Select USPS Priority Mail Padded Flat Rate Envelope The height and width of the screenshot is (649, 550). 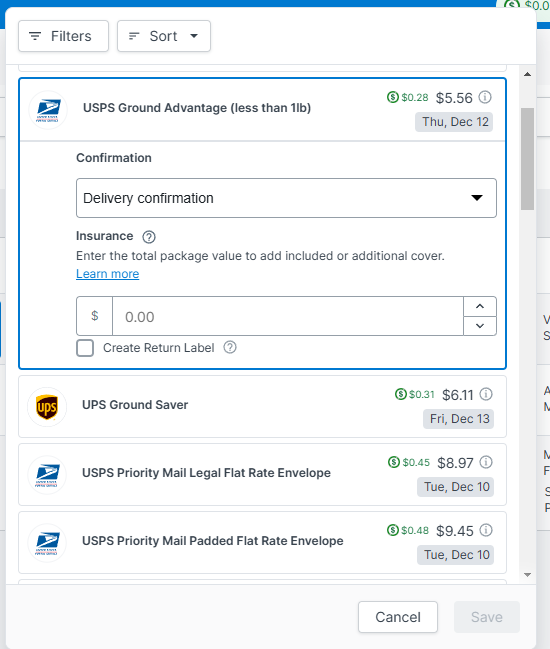[262, 542]
